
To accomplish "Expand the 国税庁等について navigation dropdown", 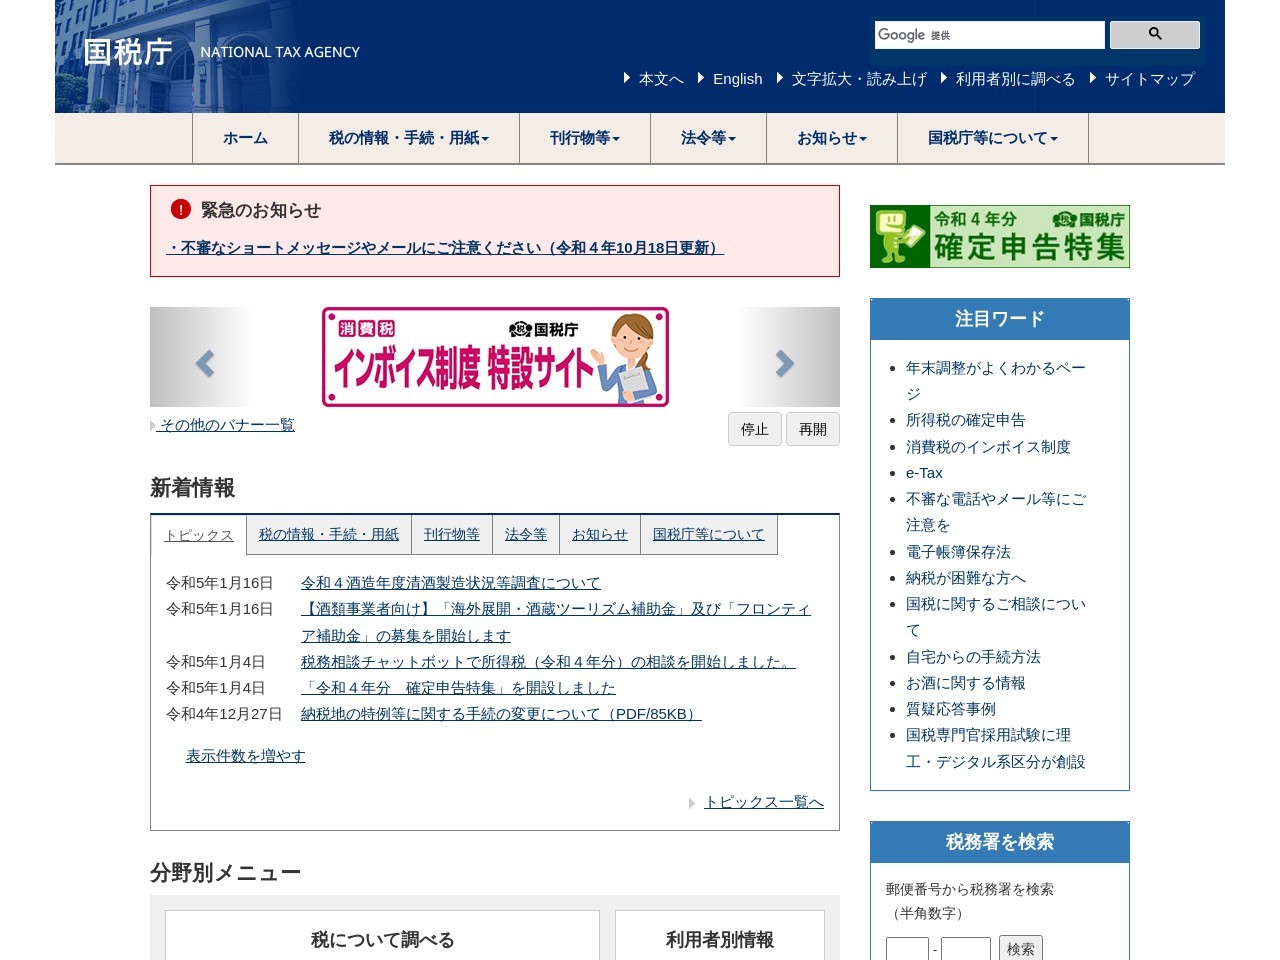I will tap(993, 138).
